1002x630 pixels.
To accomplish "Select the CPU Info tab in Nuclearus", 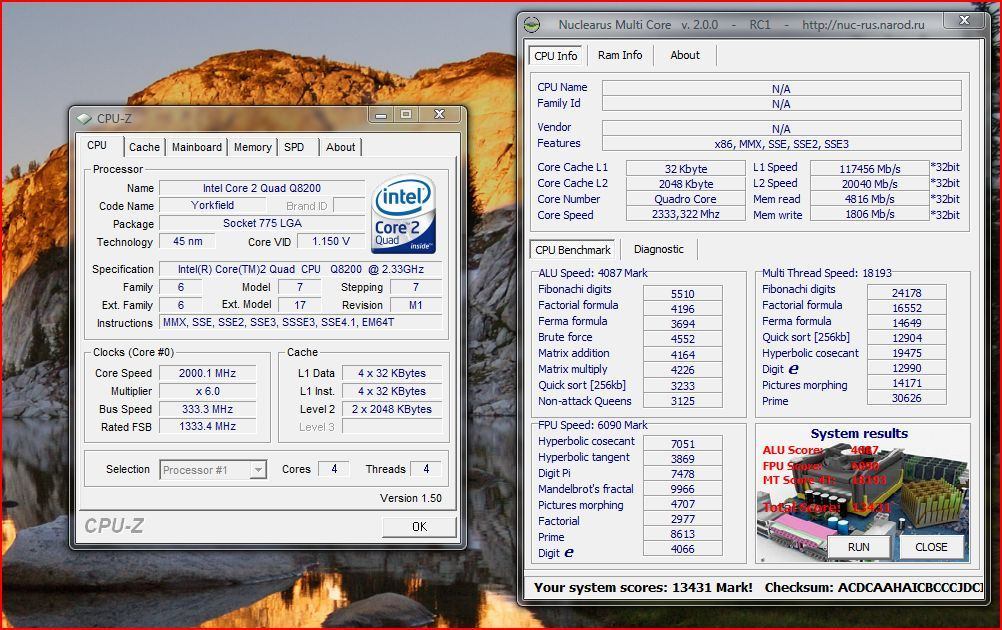I will (x=555, y=56).
